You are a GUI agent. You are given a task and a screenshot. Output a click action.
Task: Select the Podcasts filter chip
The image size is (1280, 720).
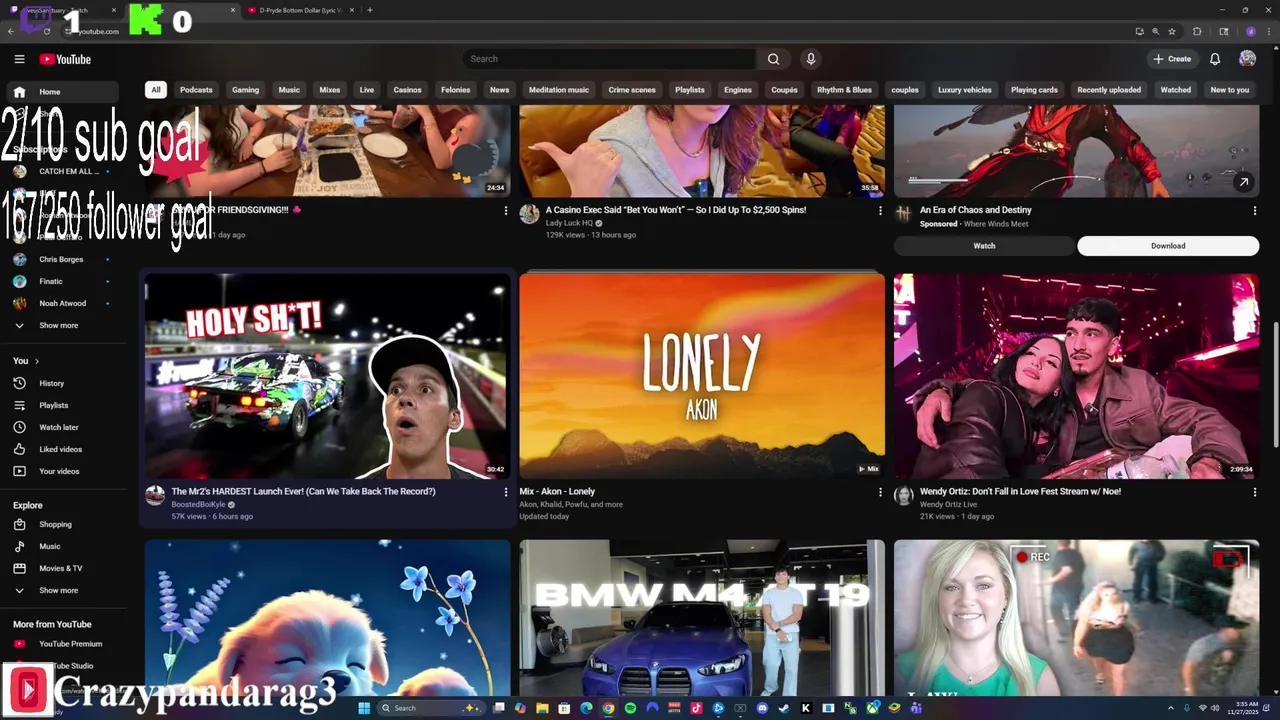tap(196, 90)
